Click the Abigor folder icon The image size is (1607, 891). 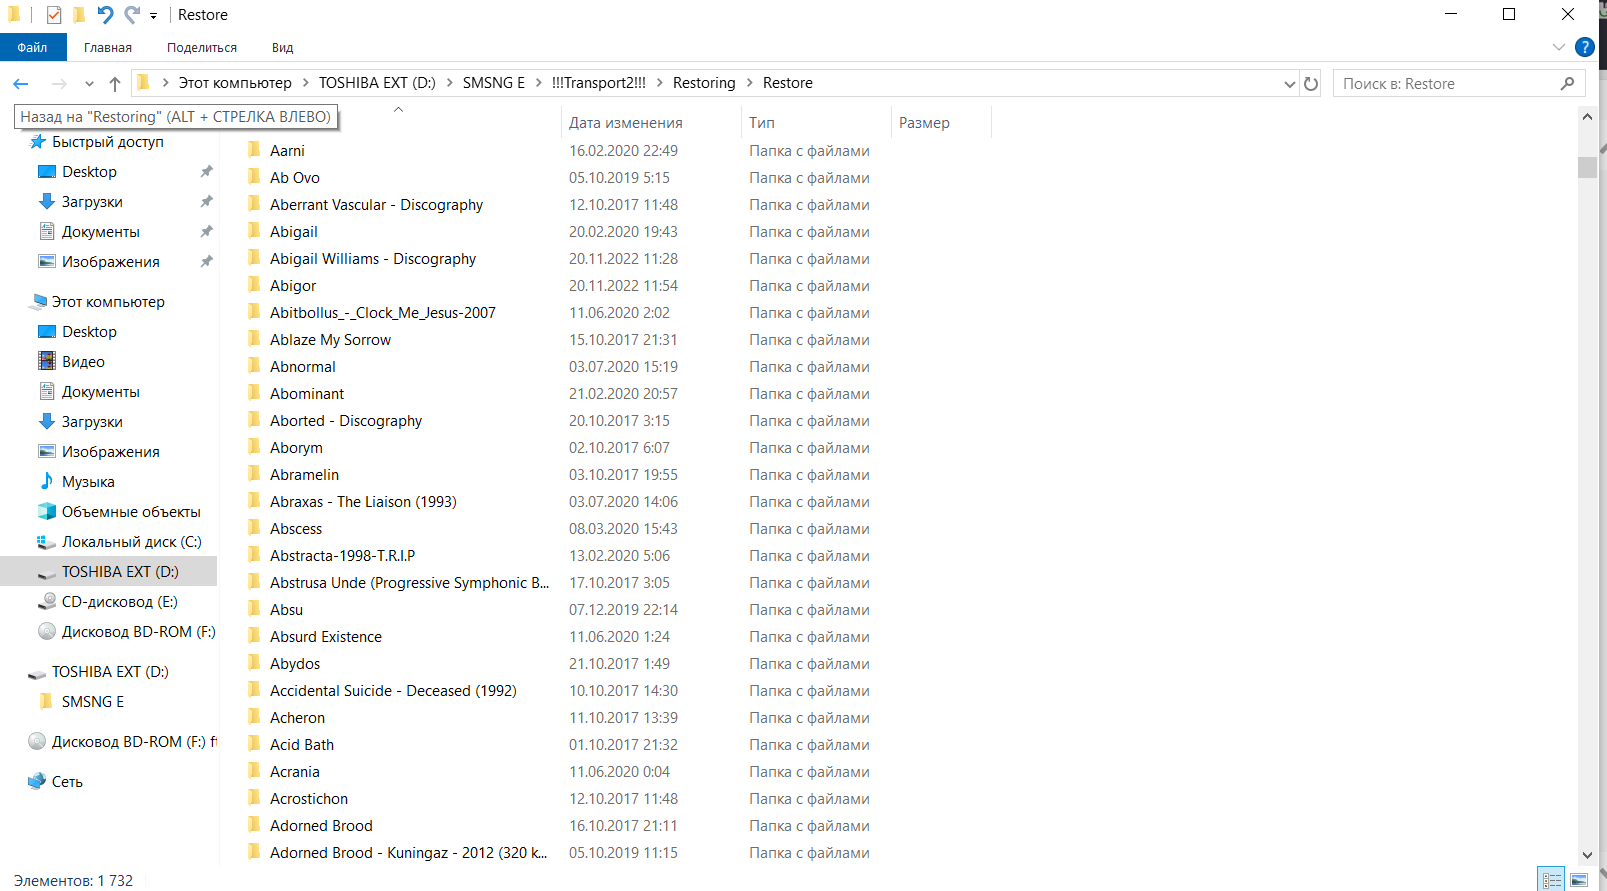point(254,285)
